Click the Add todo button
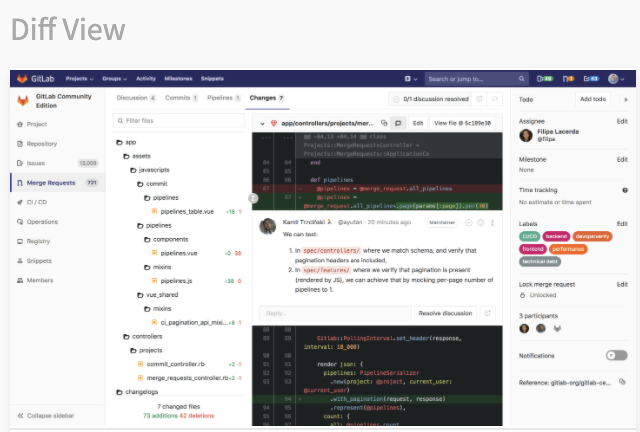This screenshot has height=432, width=640. click(x=592, y=99)
